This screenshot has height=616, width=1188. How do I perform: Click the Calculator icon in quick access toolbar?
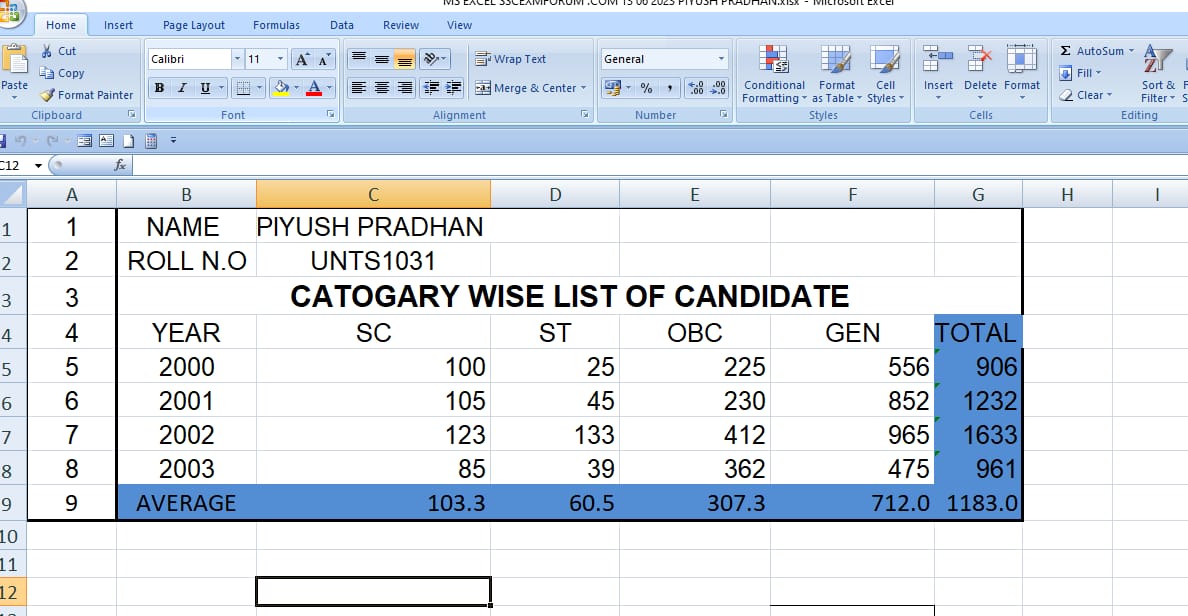151,141
